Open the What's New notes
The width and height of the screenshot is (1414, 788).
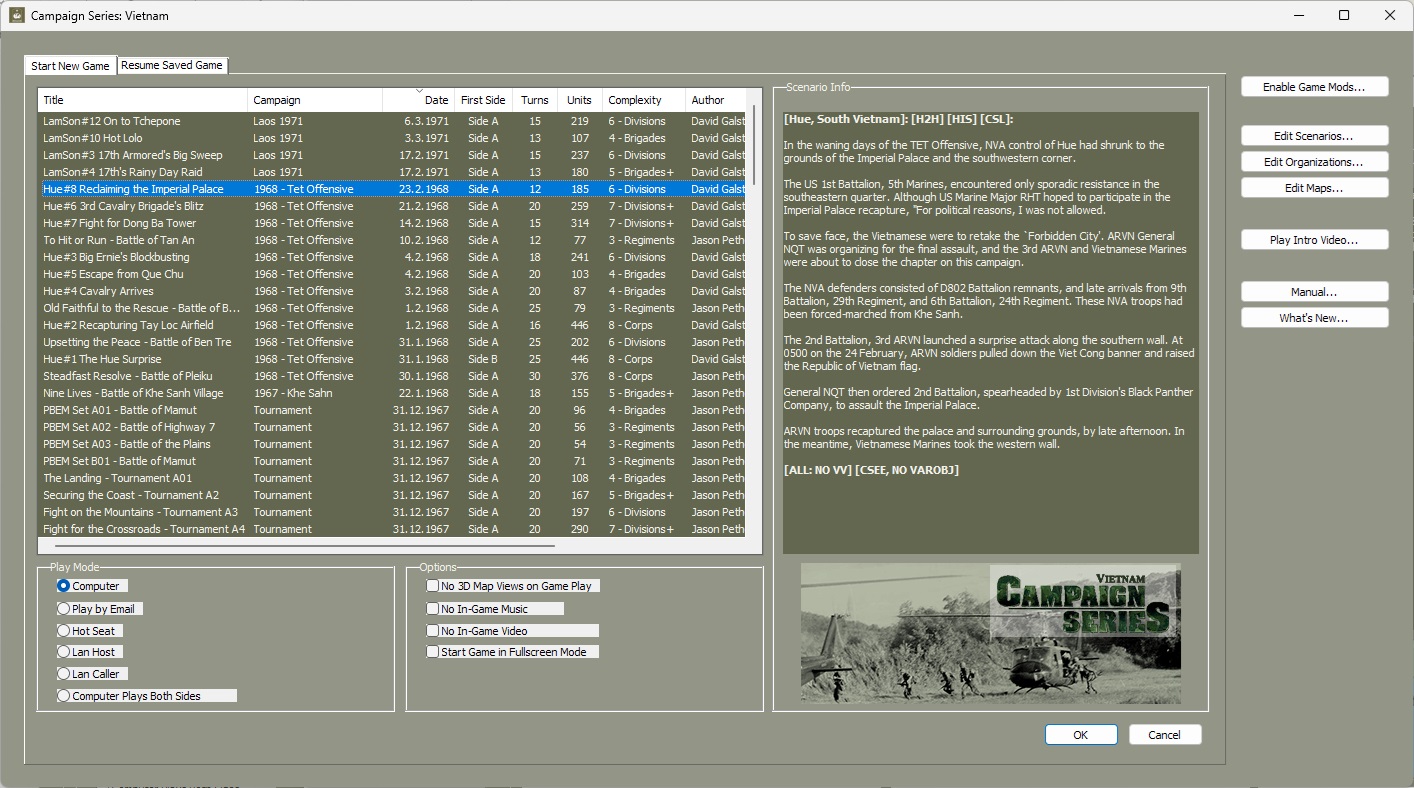tap(1315, 318)
